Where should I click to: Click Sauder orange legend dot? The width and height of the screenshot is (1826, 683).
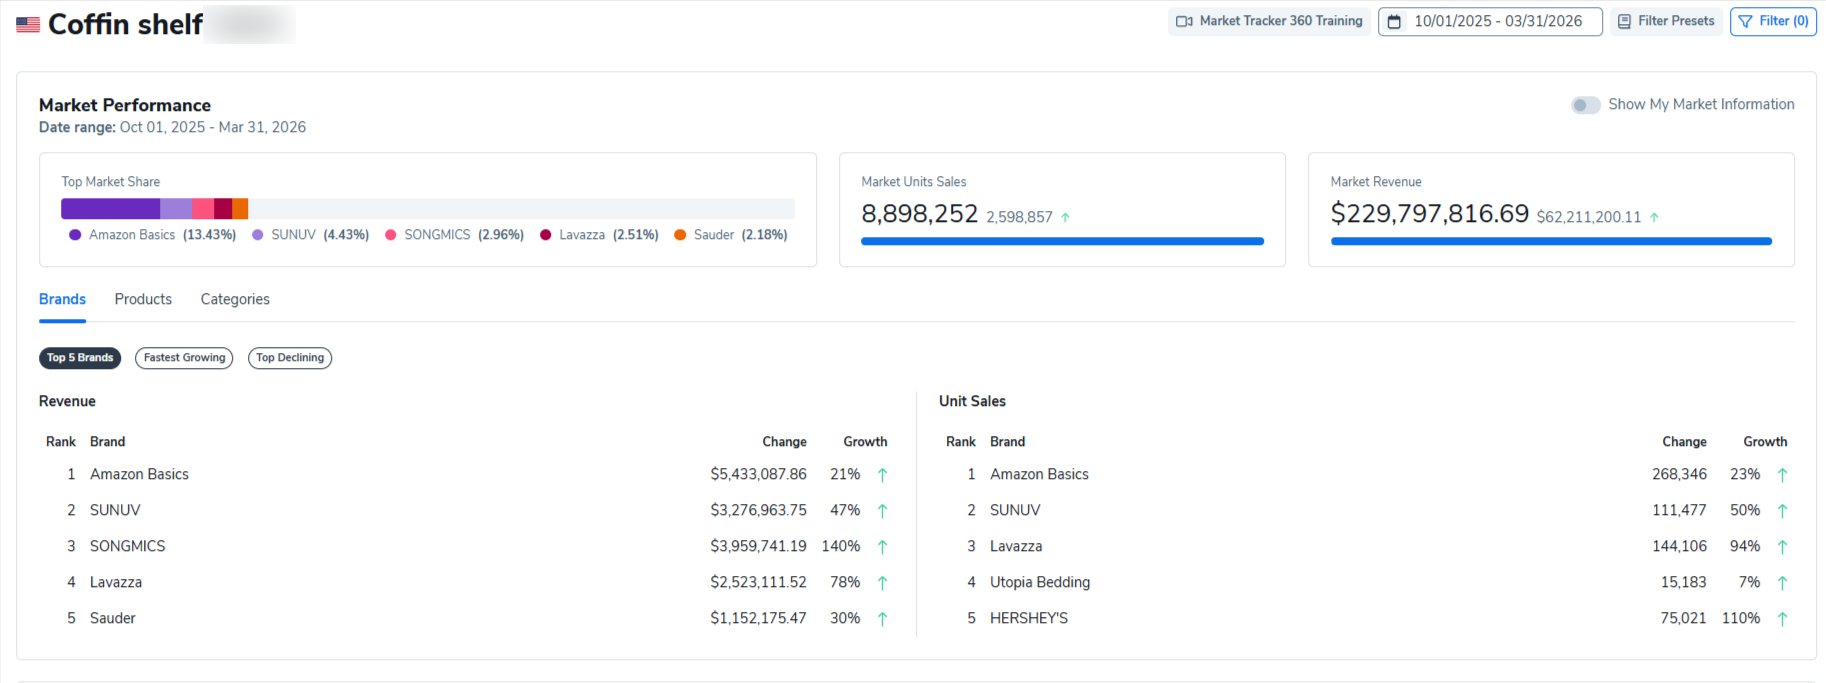pyautogui.click(x=680, y=235)
